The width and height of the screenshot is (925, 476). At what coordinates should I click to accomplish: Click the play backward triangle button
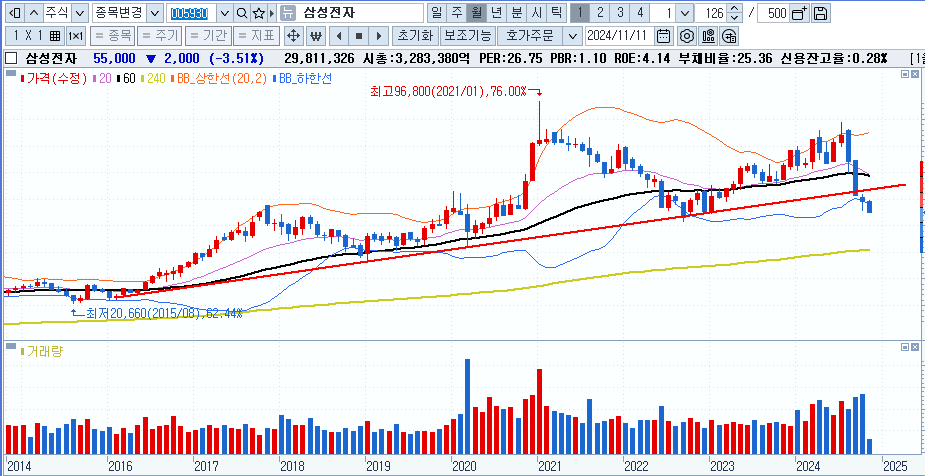[339, 36]
